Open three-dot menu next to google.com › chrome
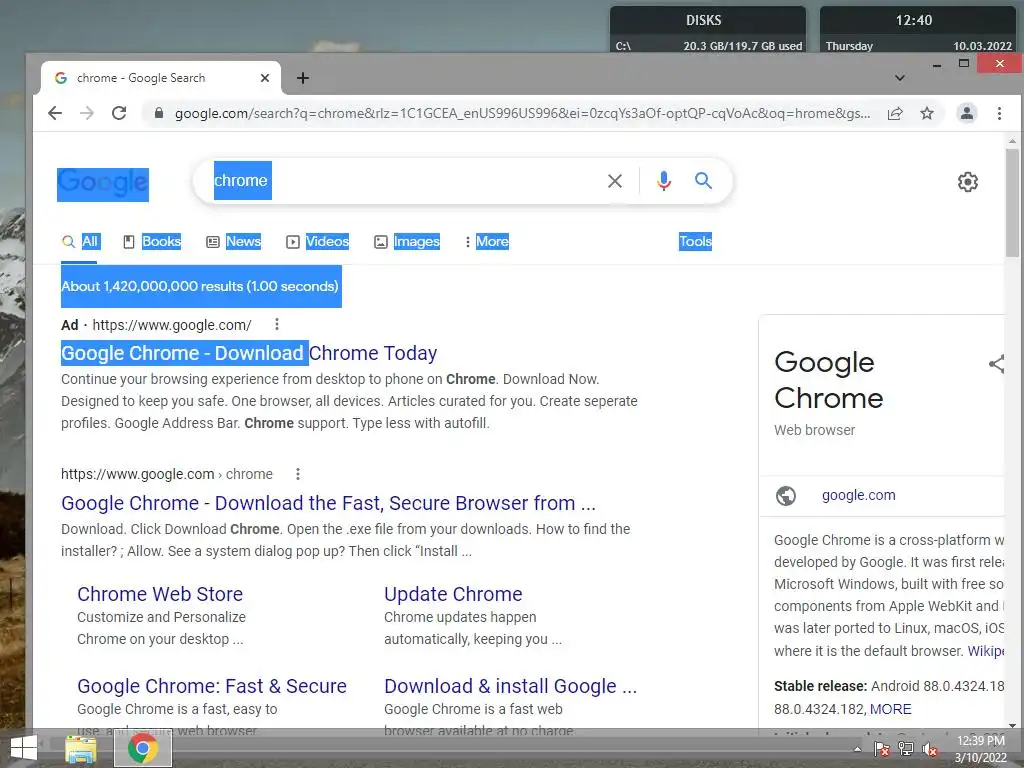 pyautogui.click(x=298, y=474)
